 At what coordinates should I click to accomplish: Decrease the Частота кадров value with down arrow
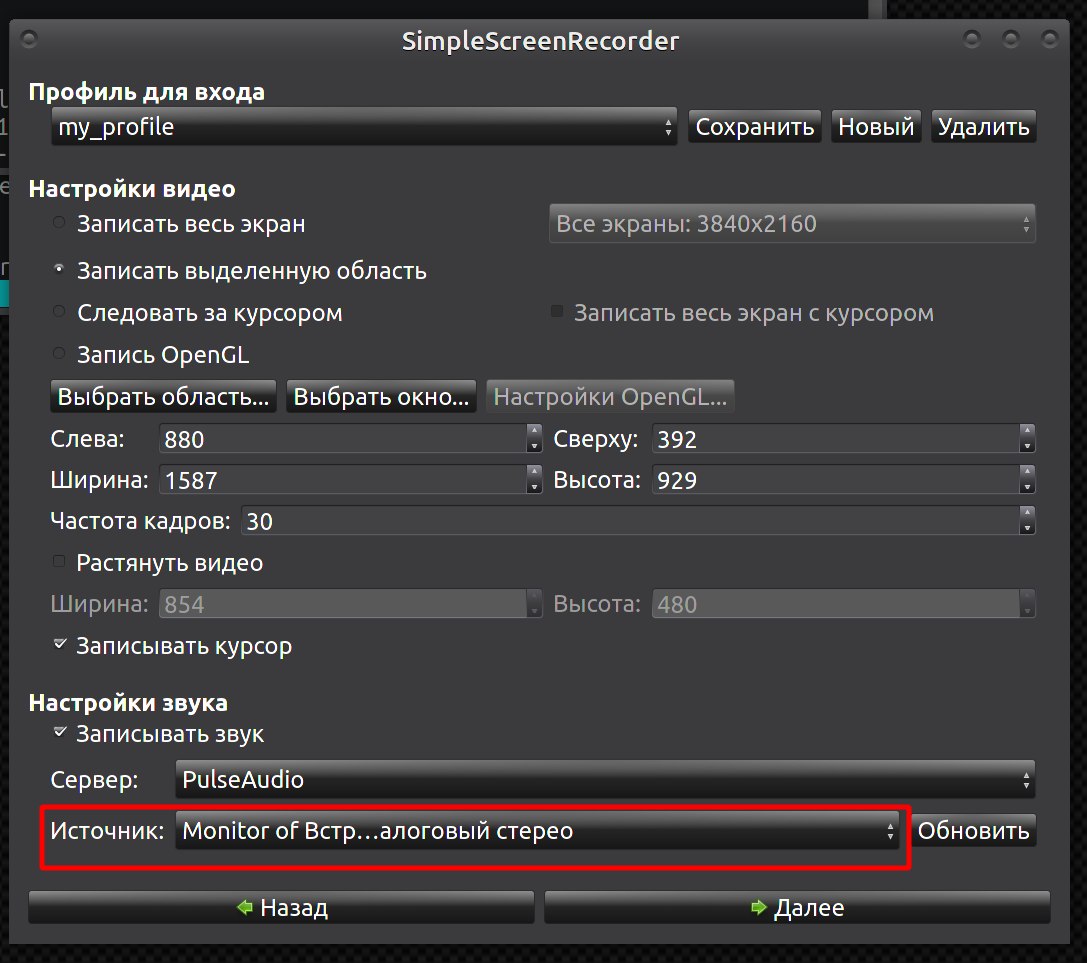[x=1027, y=528]
